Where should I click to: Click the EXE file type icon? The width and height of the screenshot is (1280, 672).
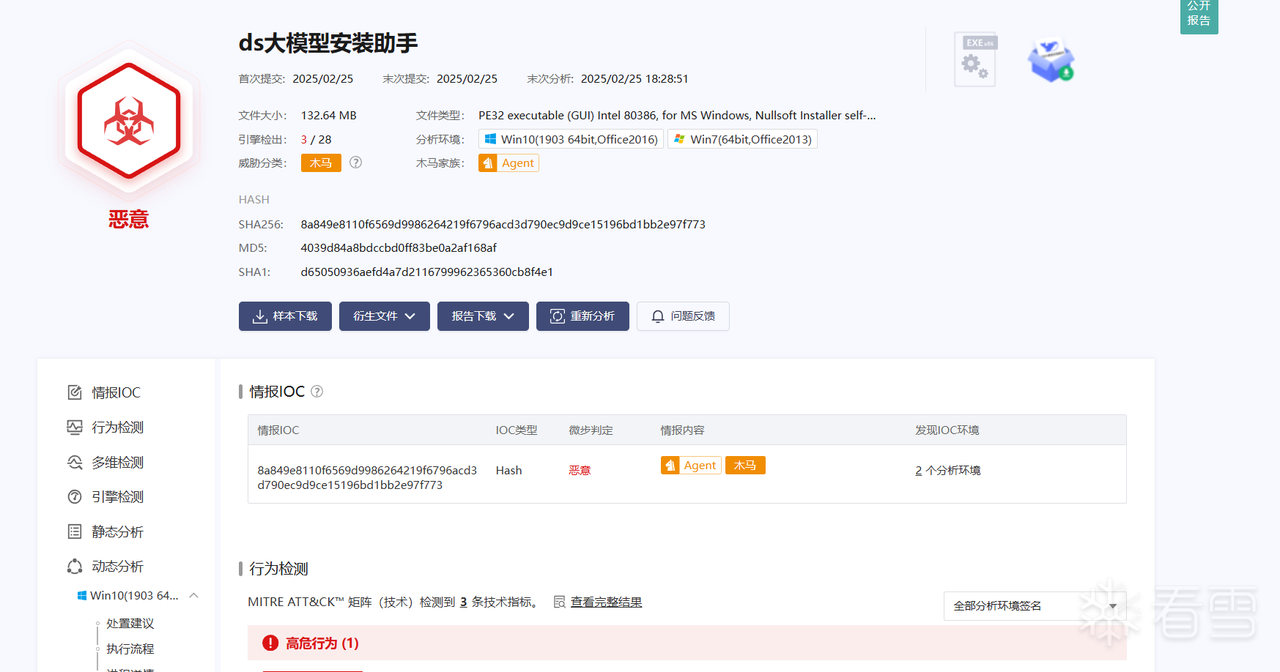pos(975,59)
